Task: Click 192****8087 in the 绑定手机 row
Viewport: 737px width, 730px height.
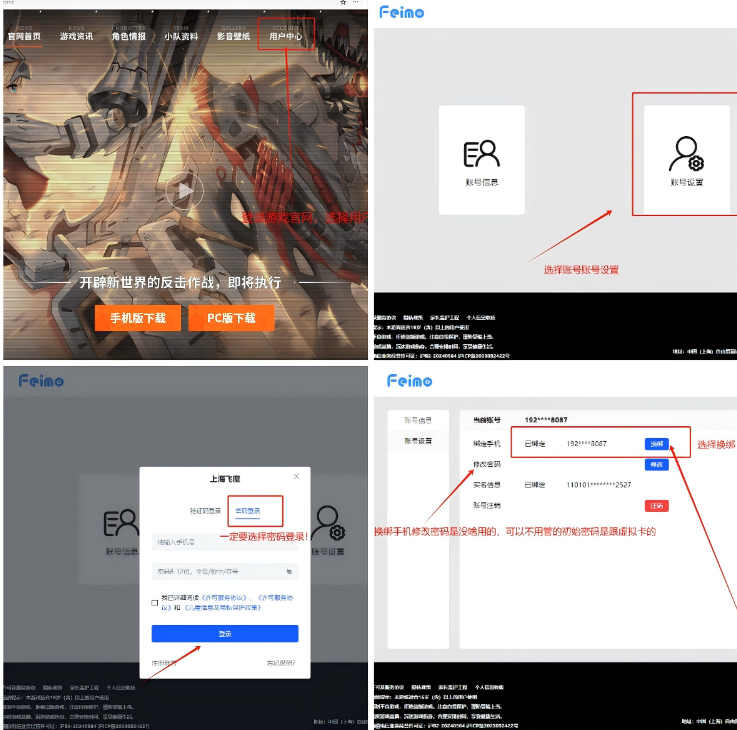Action: [x=587, y=443]
